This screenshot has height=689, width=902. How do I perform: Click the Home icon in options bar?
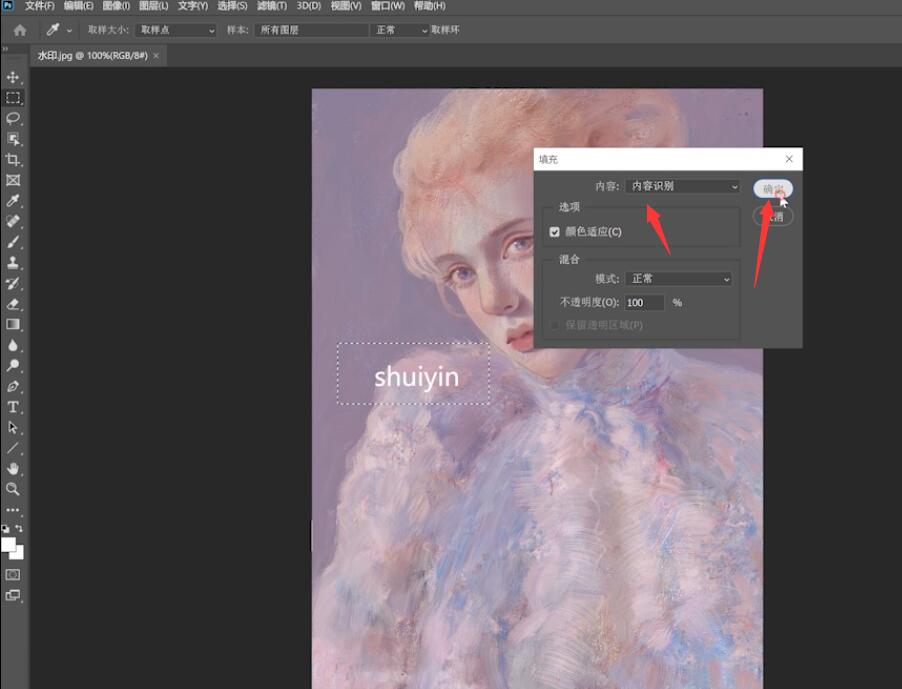pos(20,30)
